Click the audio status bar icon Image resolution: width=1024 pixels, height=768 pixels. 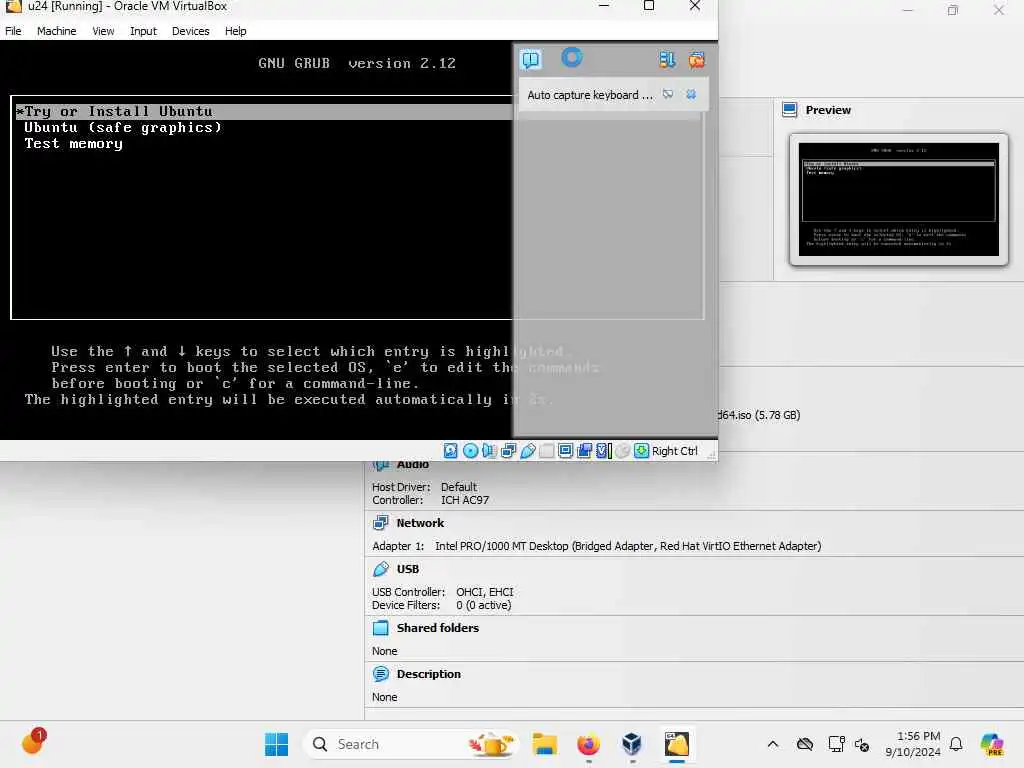tap(489, 451)
